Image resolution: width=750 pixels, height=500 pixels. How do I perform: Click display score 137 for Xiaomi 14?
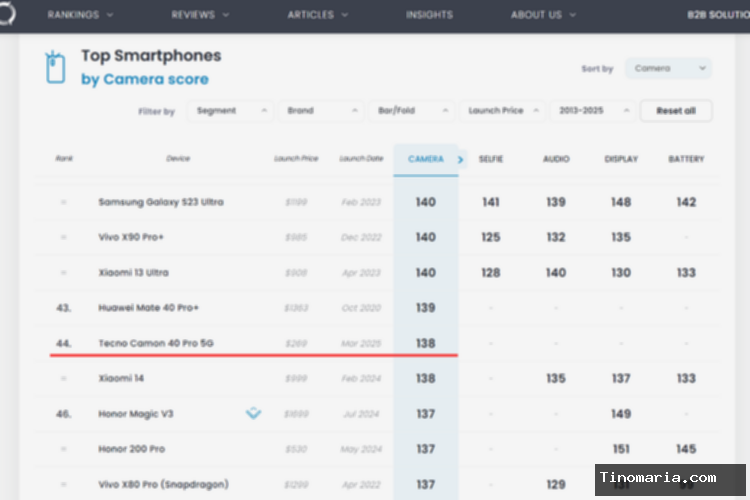[621, 378]
